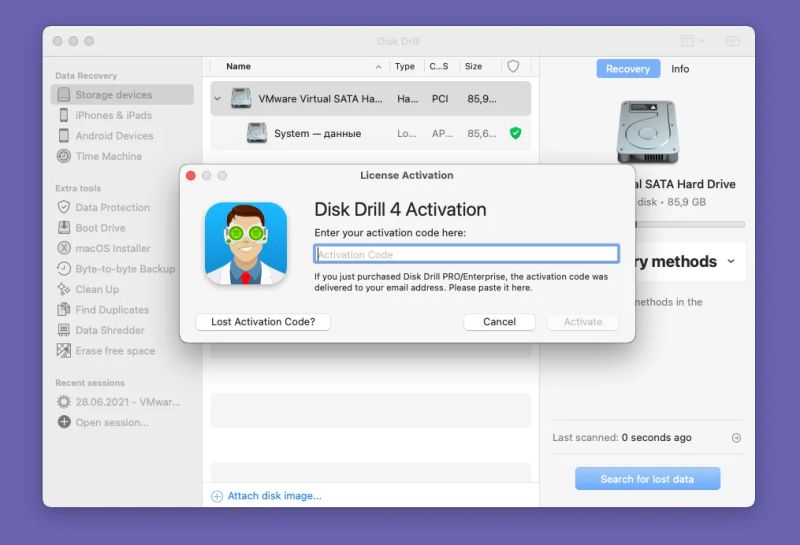Click the Disk Drill mascot icon in dialog
The width and height of the screenshot is (800, 545).
point(246,243)
